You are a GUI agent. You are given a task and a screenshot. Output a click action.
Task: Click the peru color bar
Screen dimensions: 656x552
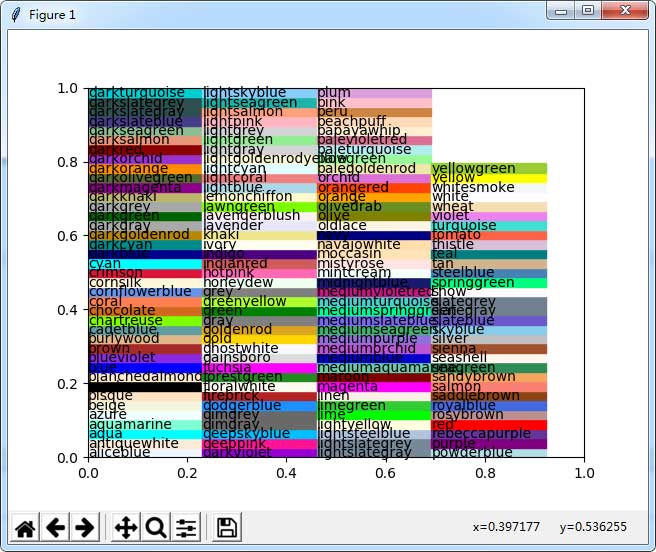374,113
